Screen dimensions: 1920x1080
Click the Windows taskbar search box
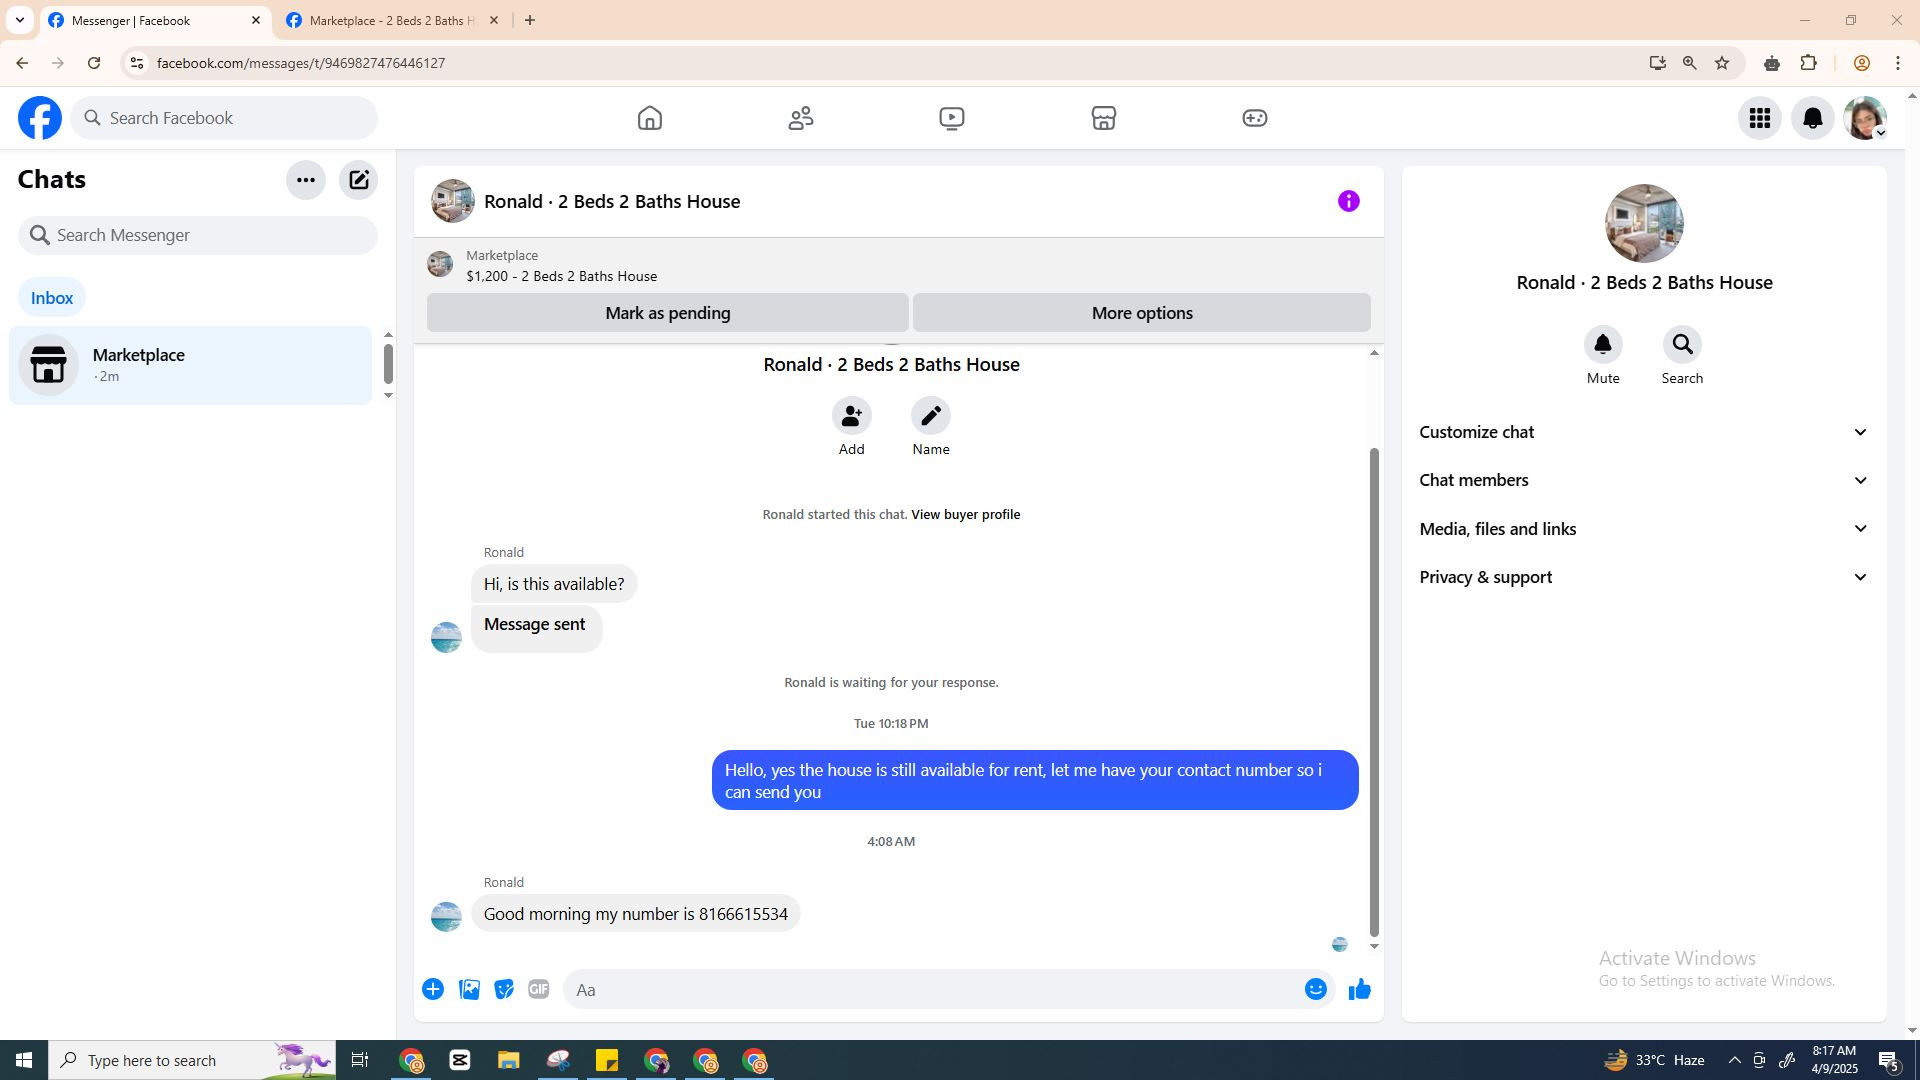pyautogui.click(x=192, y=1060)
